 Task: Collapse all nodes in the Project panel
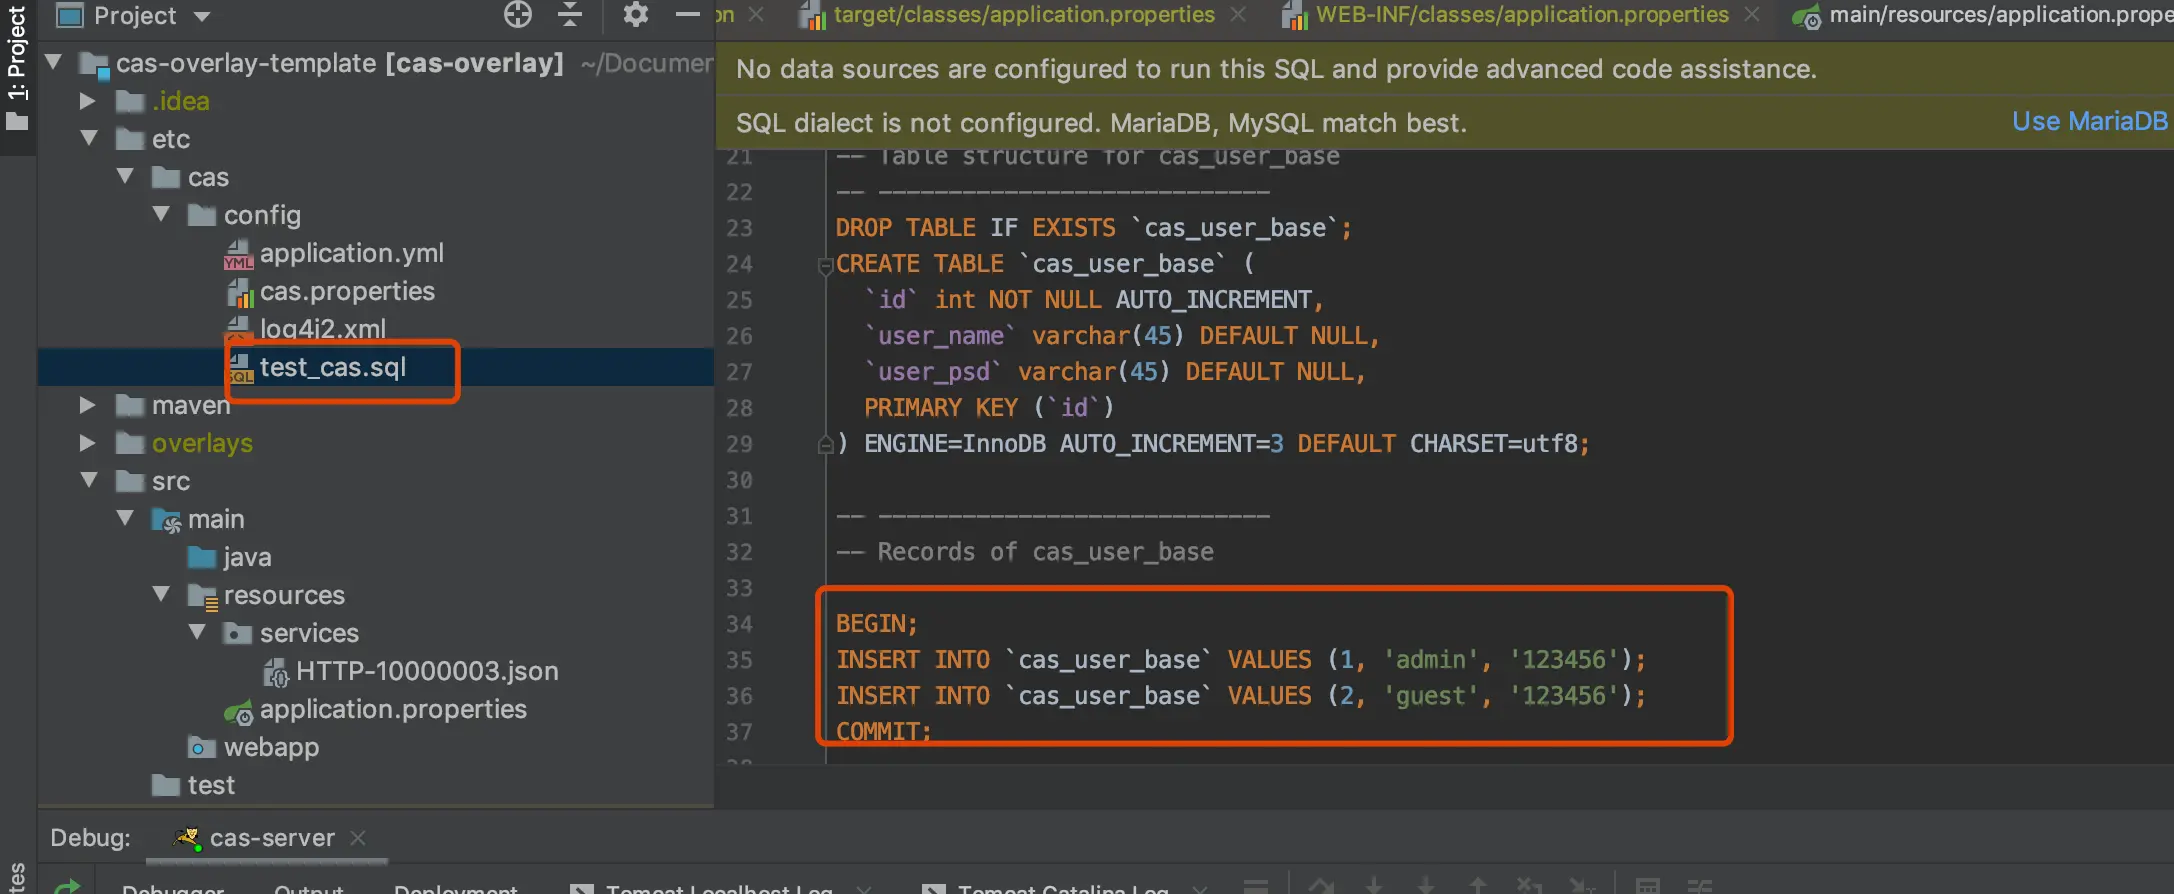click(x=570, y=14)
